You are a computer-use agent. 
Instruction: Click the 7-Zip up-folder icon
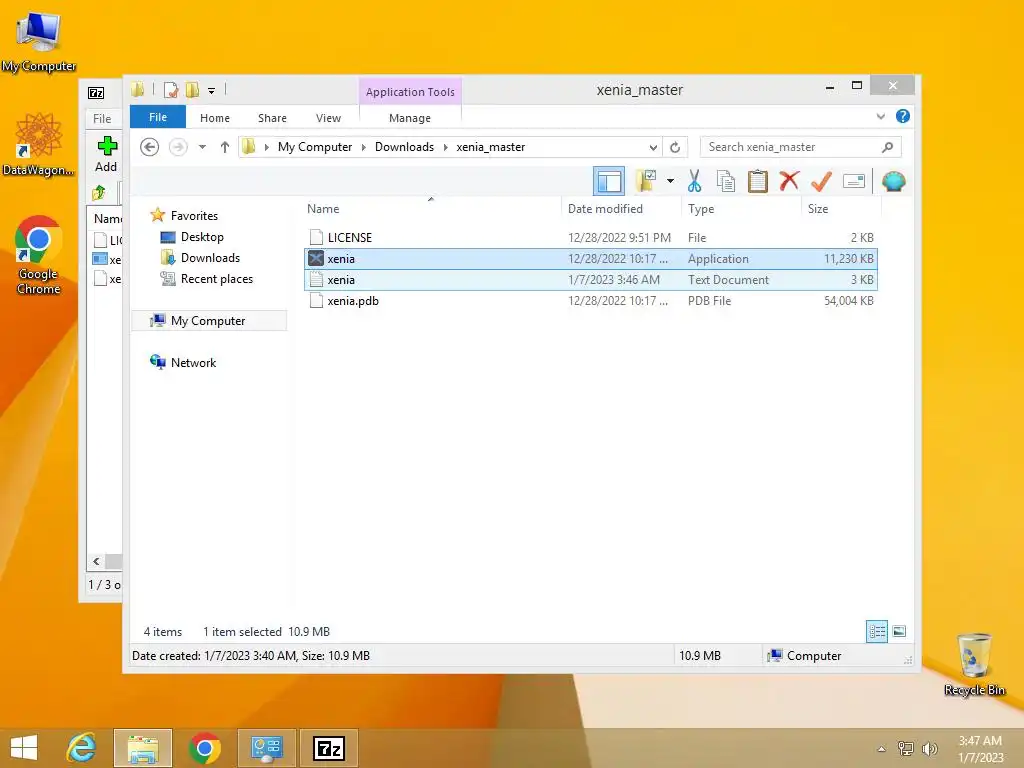99,192
